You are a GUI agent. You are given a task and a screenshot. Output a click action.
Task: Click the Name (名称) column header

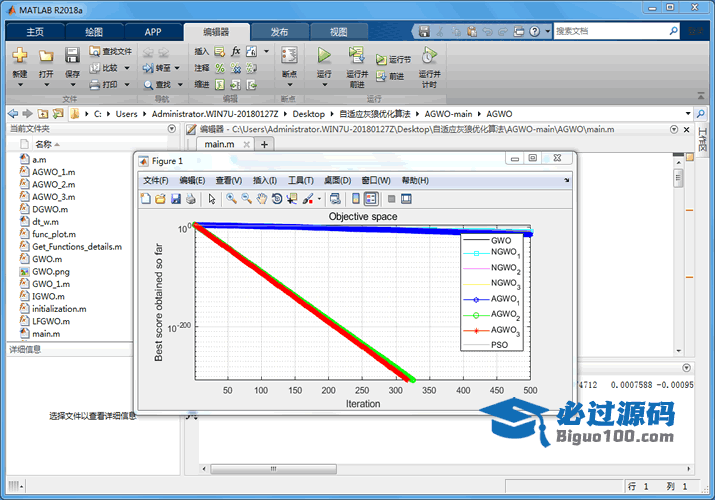pos(44,144)
